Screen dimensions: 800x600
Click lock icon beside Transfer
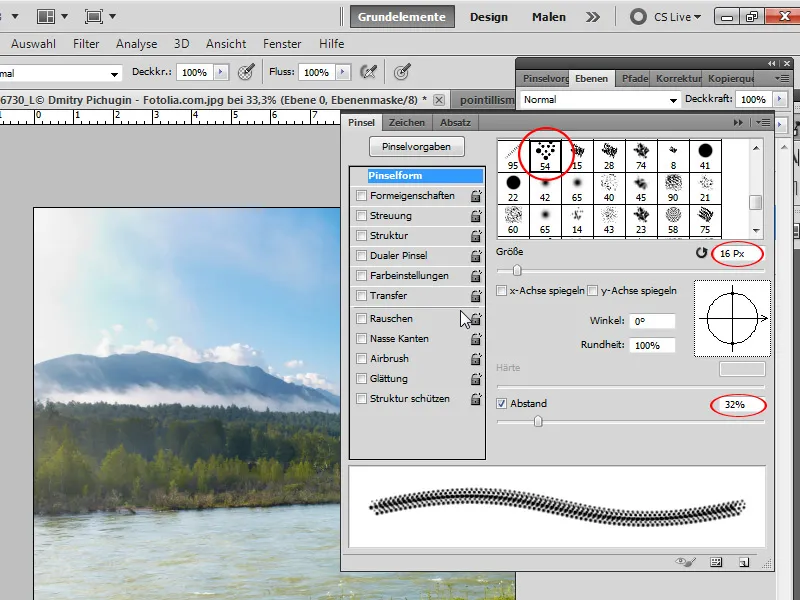click(476, 296)
